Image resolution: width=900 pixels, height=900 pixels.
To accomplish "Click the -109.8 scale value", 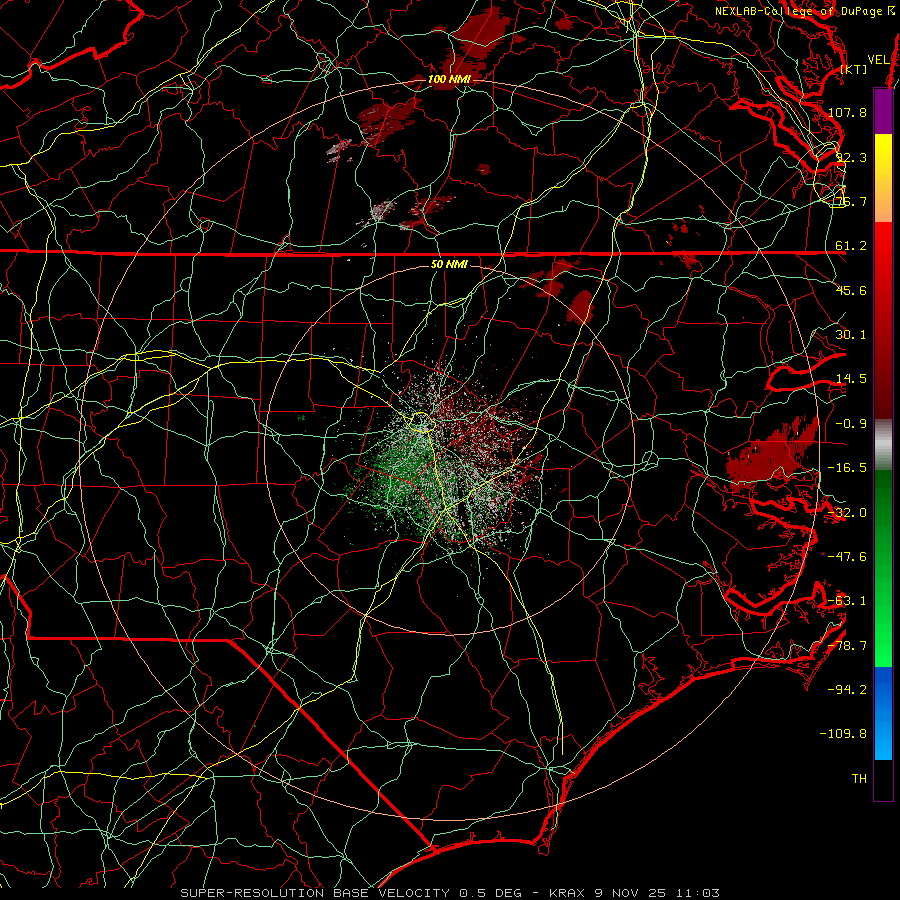I will click(843, 734).
